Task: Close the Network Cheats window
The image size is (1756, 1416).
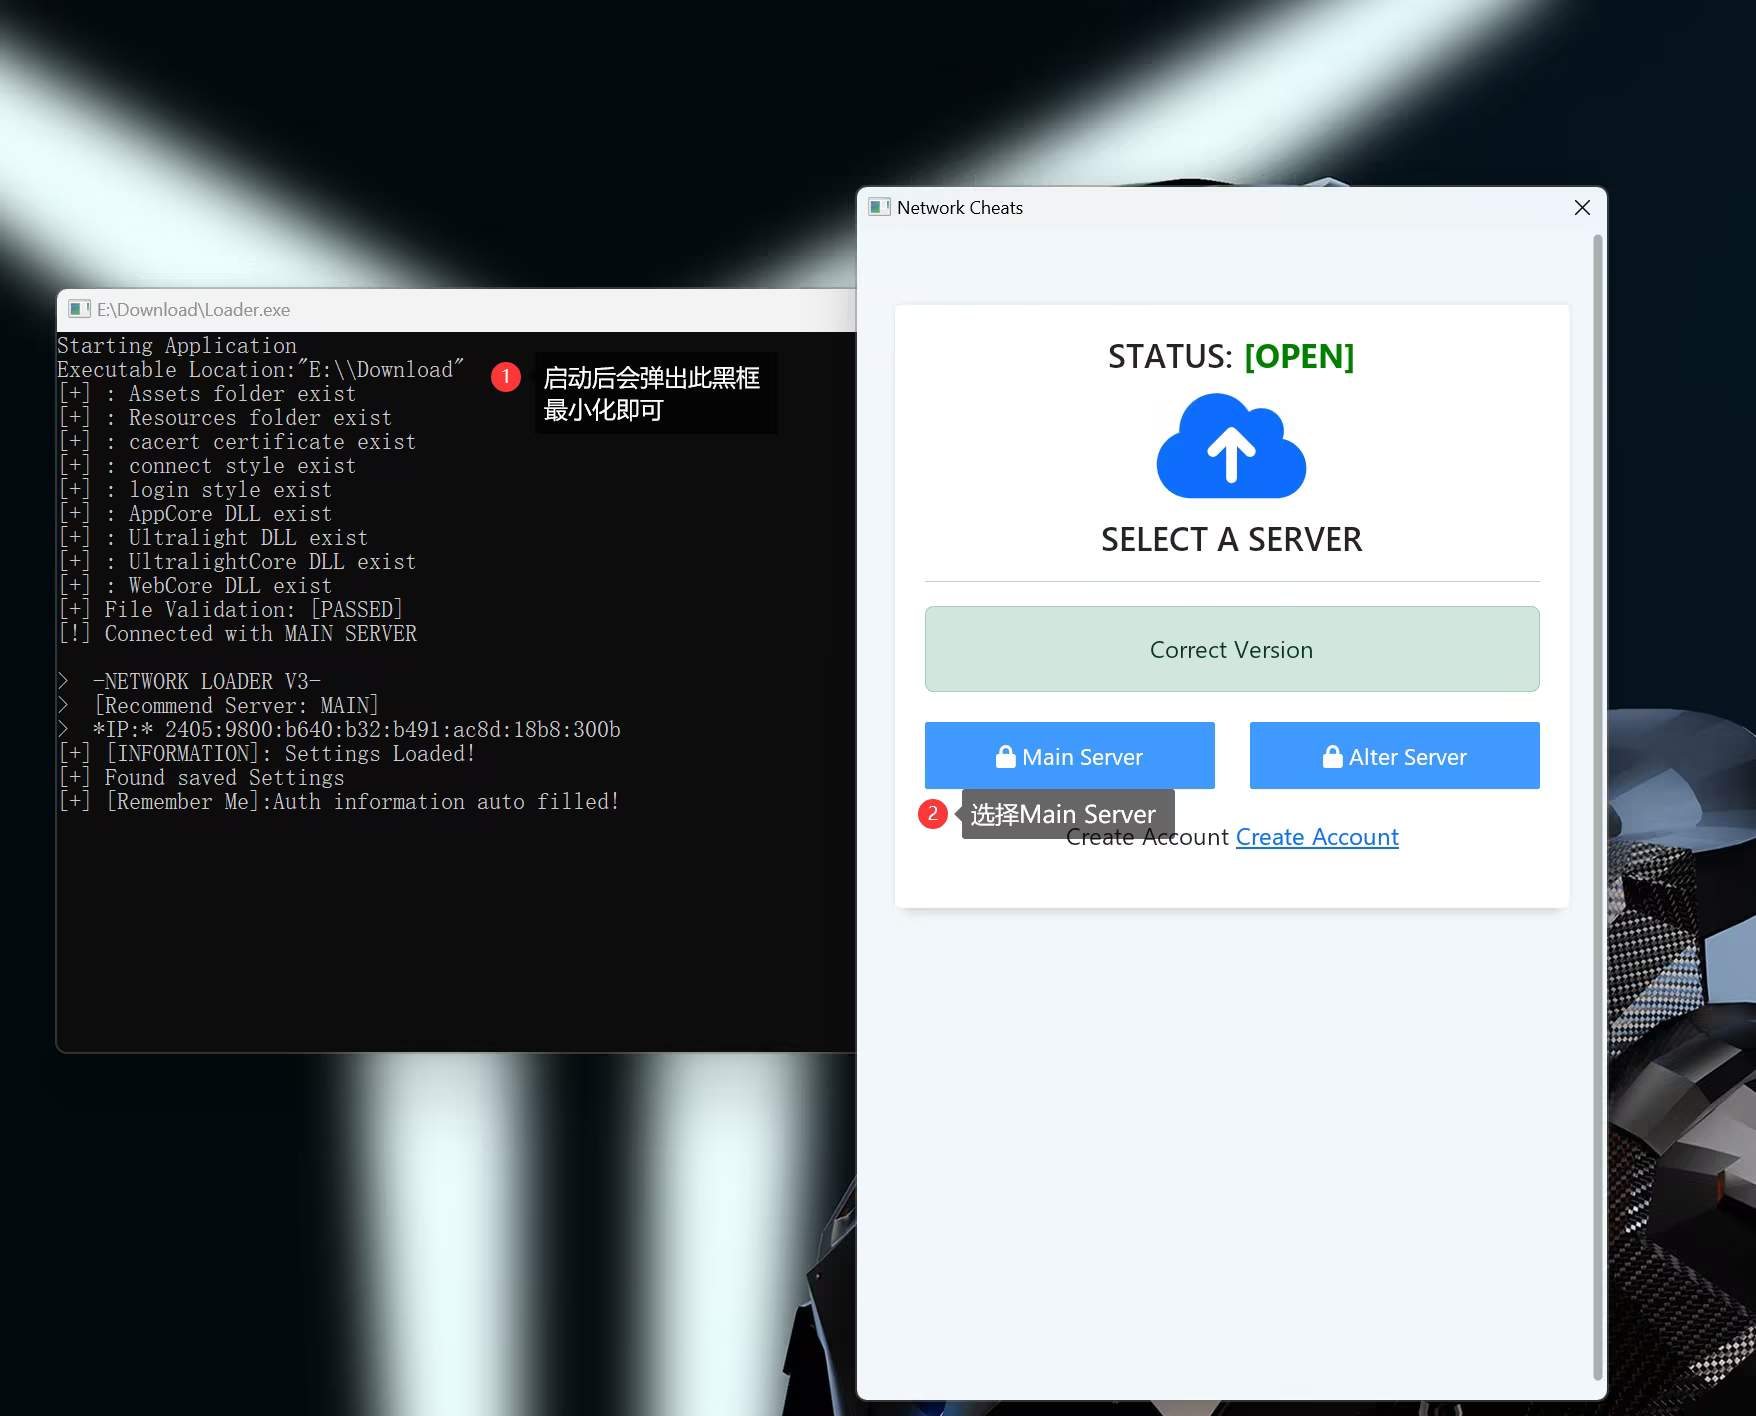Action: coord(1581,207)
